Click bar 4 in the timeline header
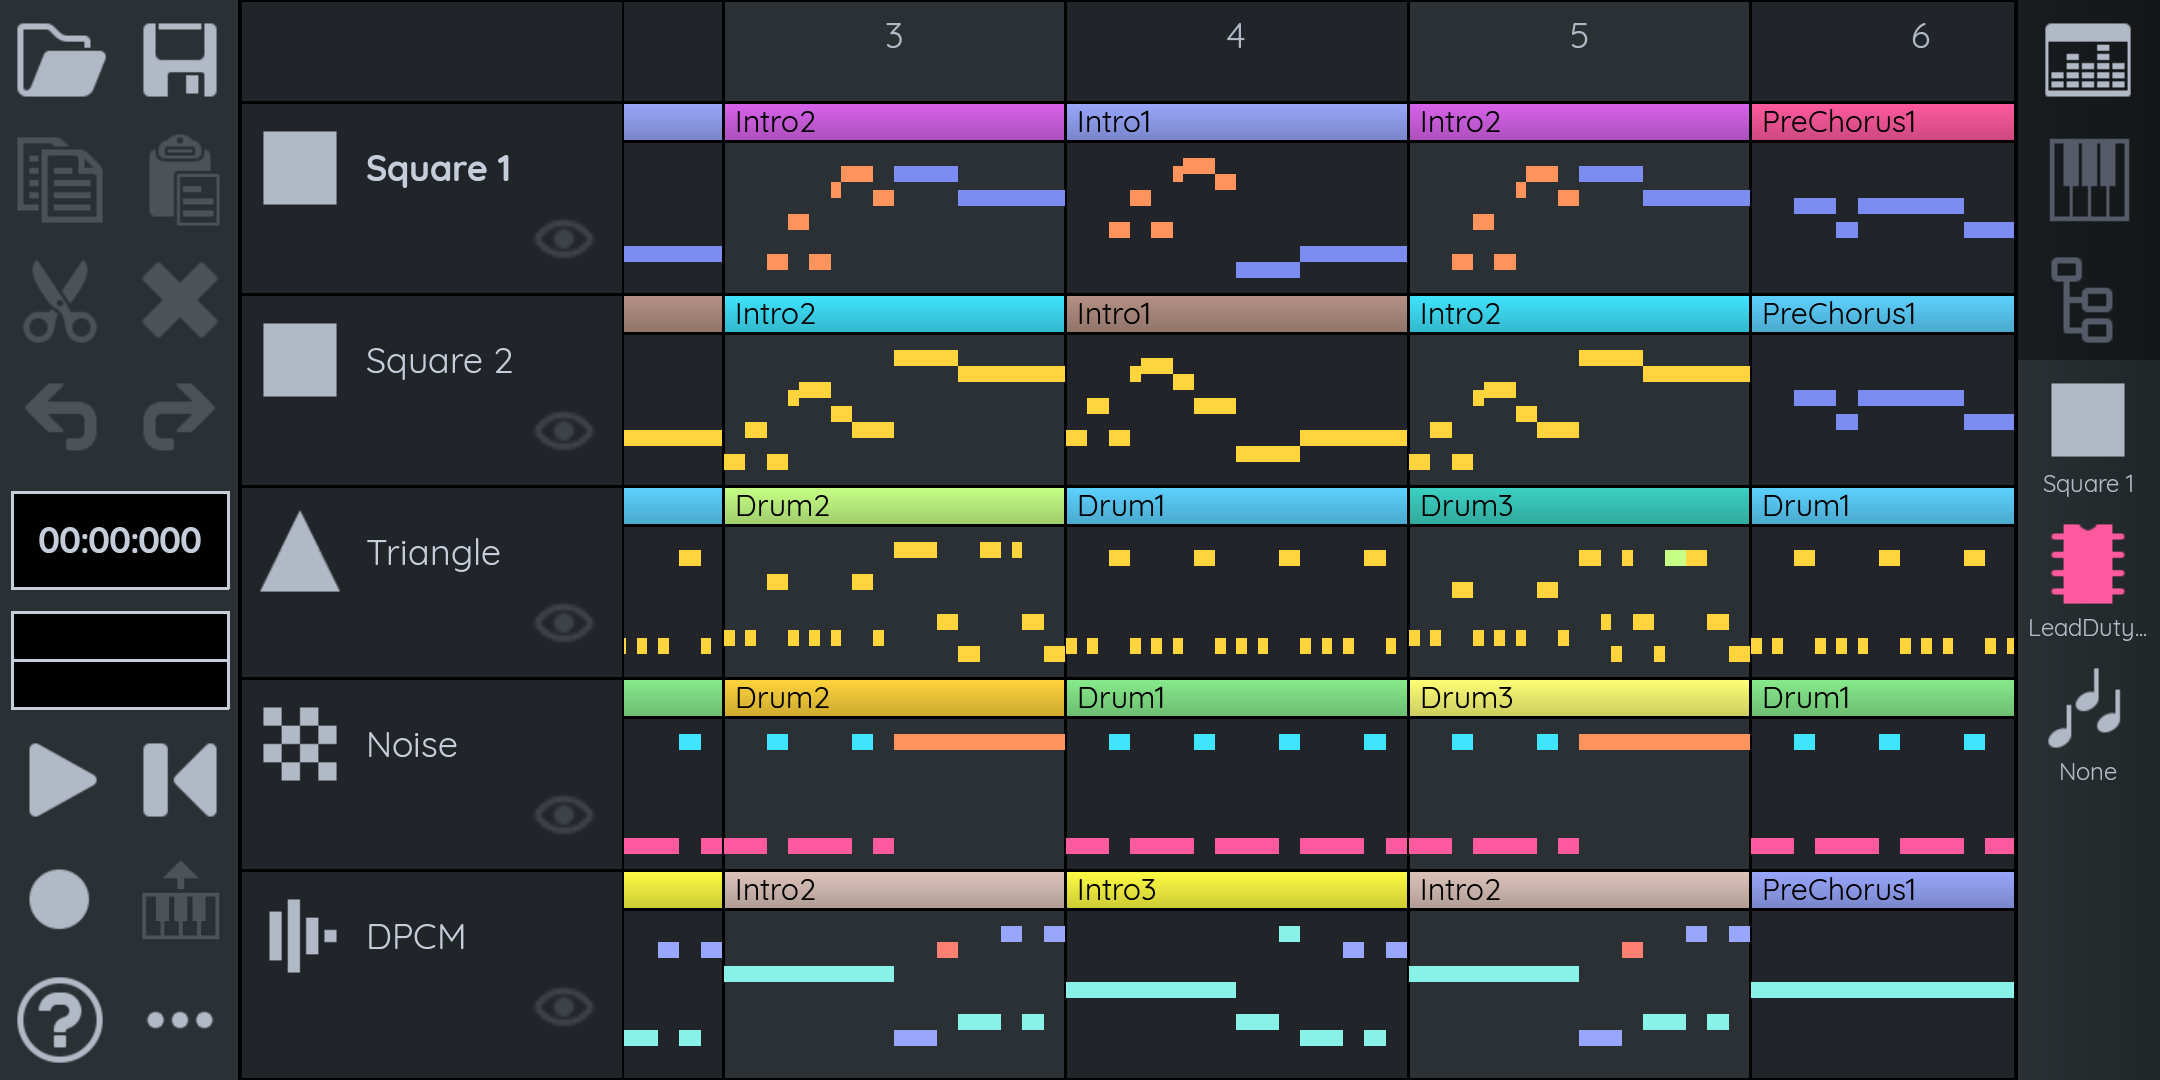This screenshot has width=2160, height=1080. 1236,38
